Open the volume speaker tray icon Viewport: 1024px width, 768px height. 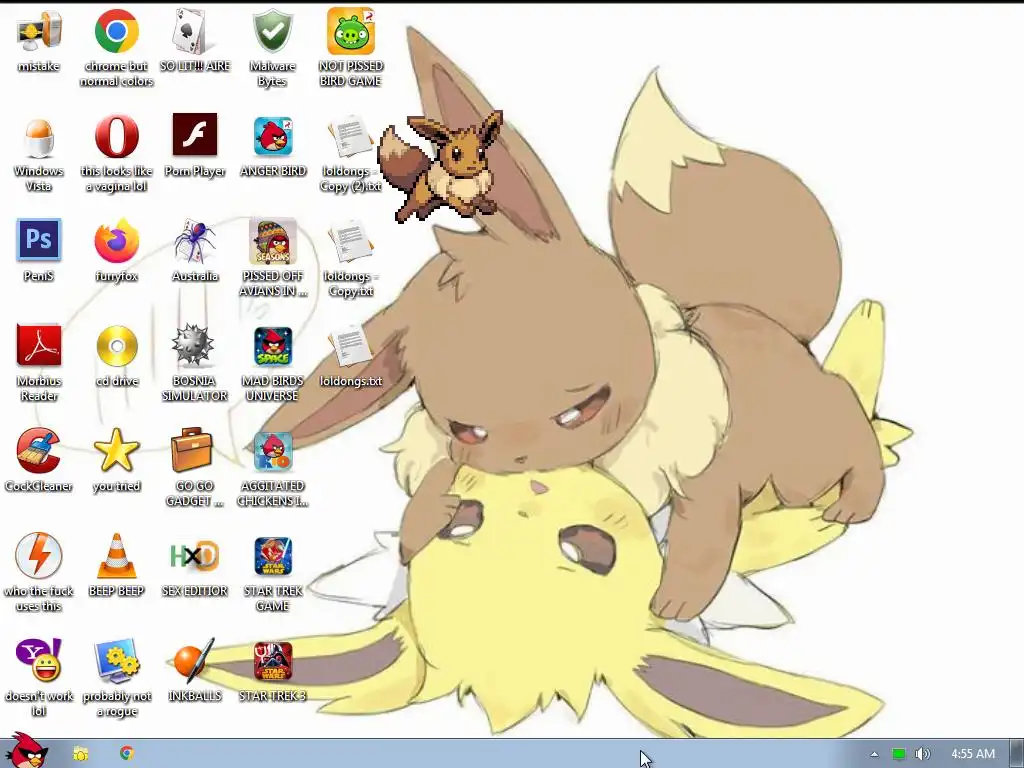click(x=922, y=754)
